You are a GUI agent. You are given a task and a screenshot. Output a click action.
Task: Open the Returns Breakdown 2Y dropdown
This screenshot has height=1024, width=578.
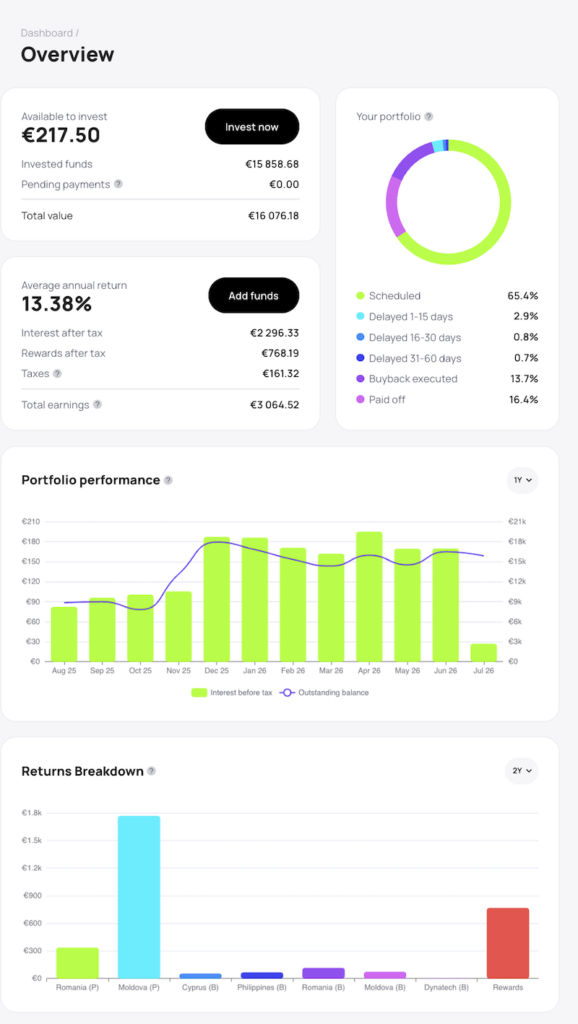[x=521, y=771]
